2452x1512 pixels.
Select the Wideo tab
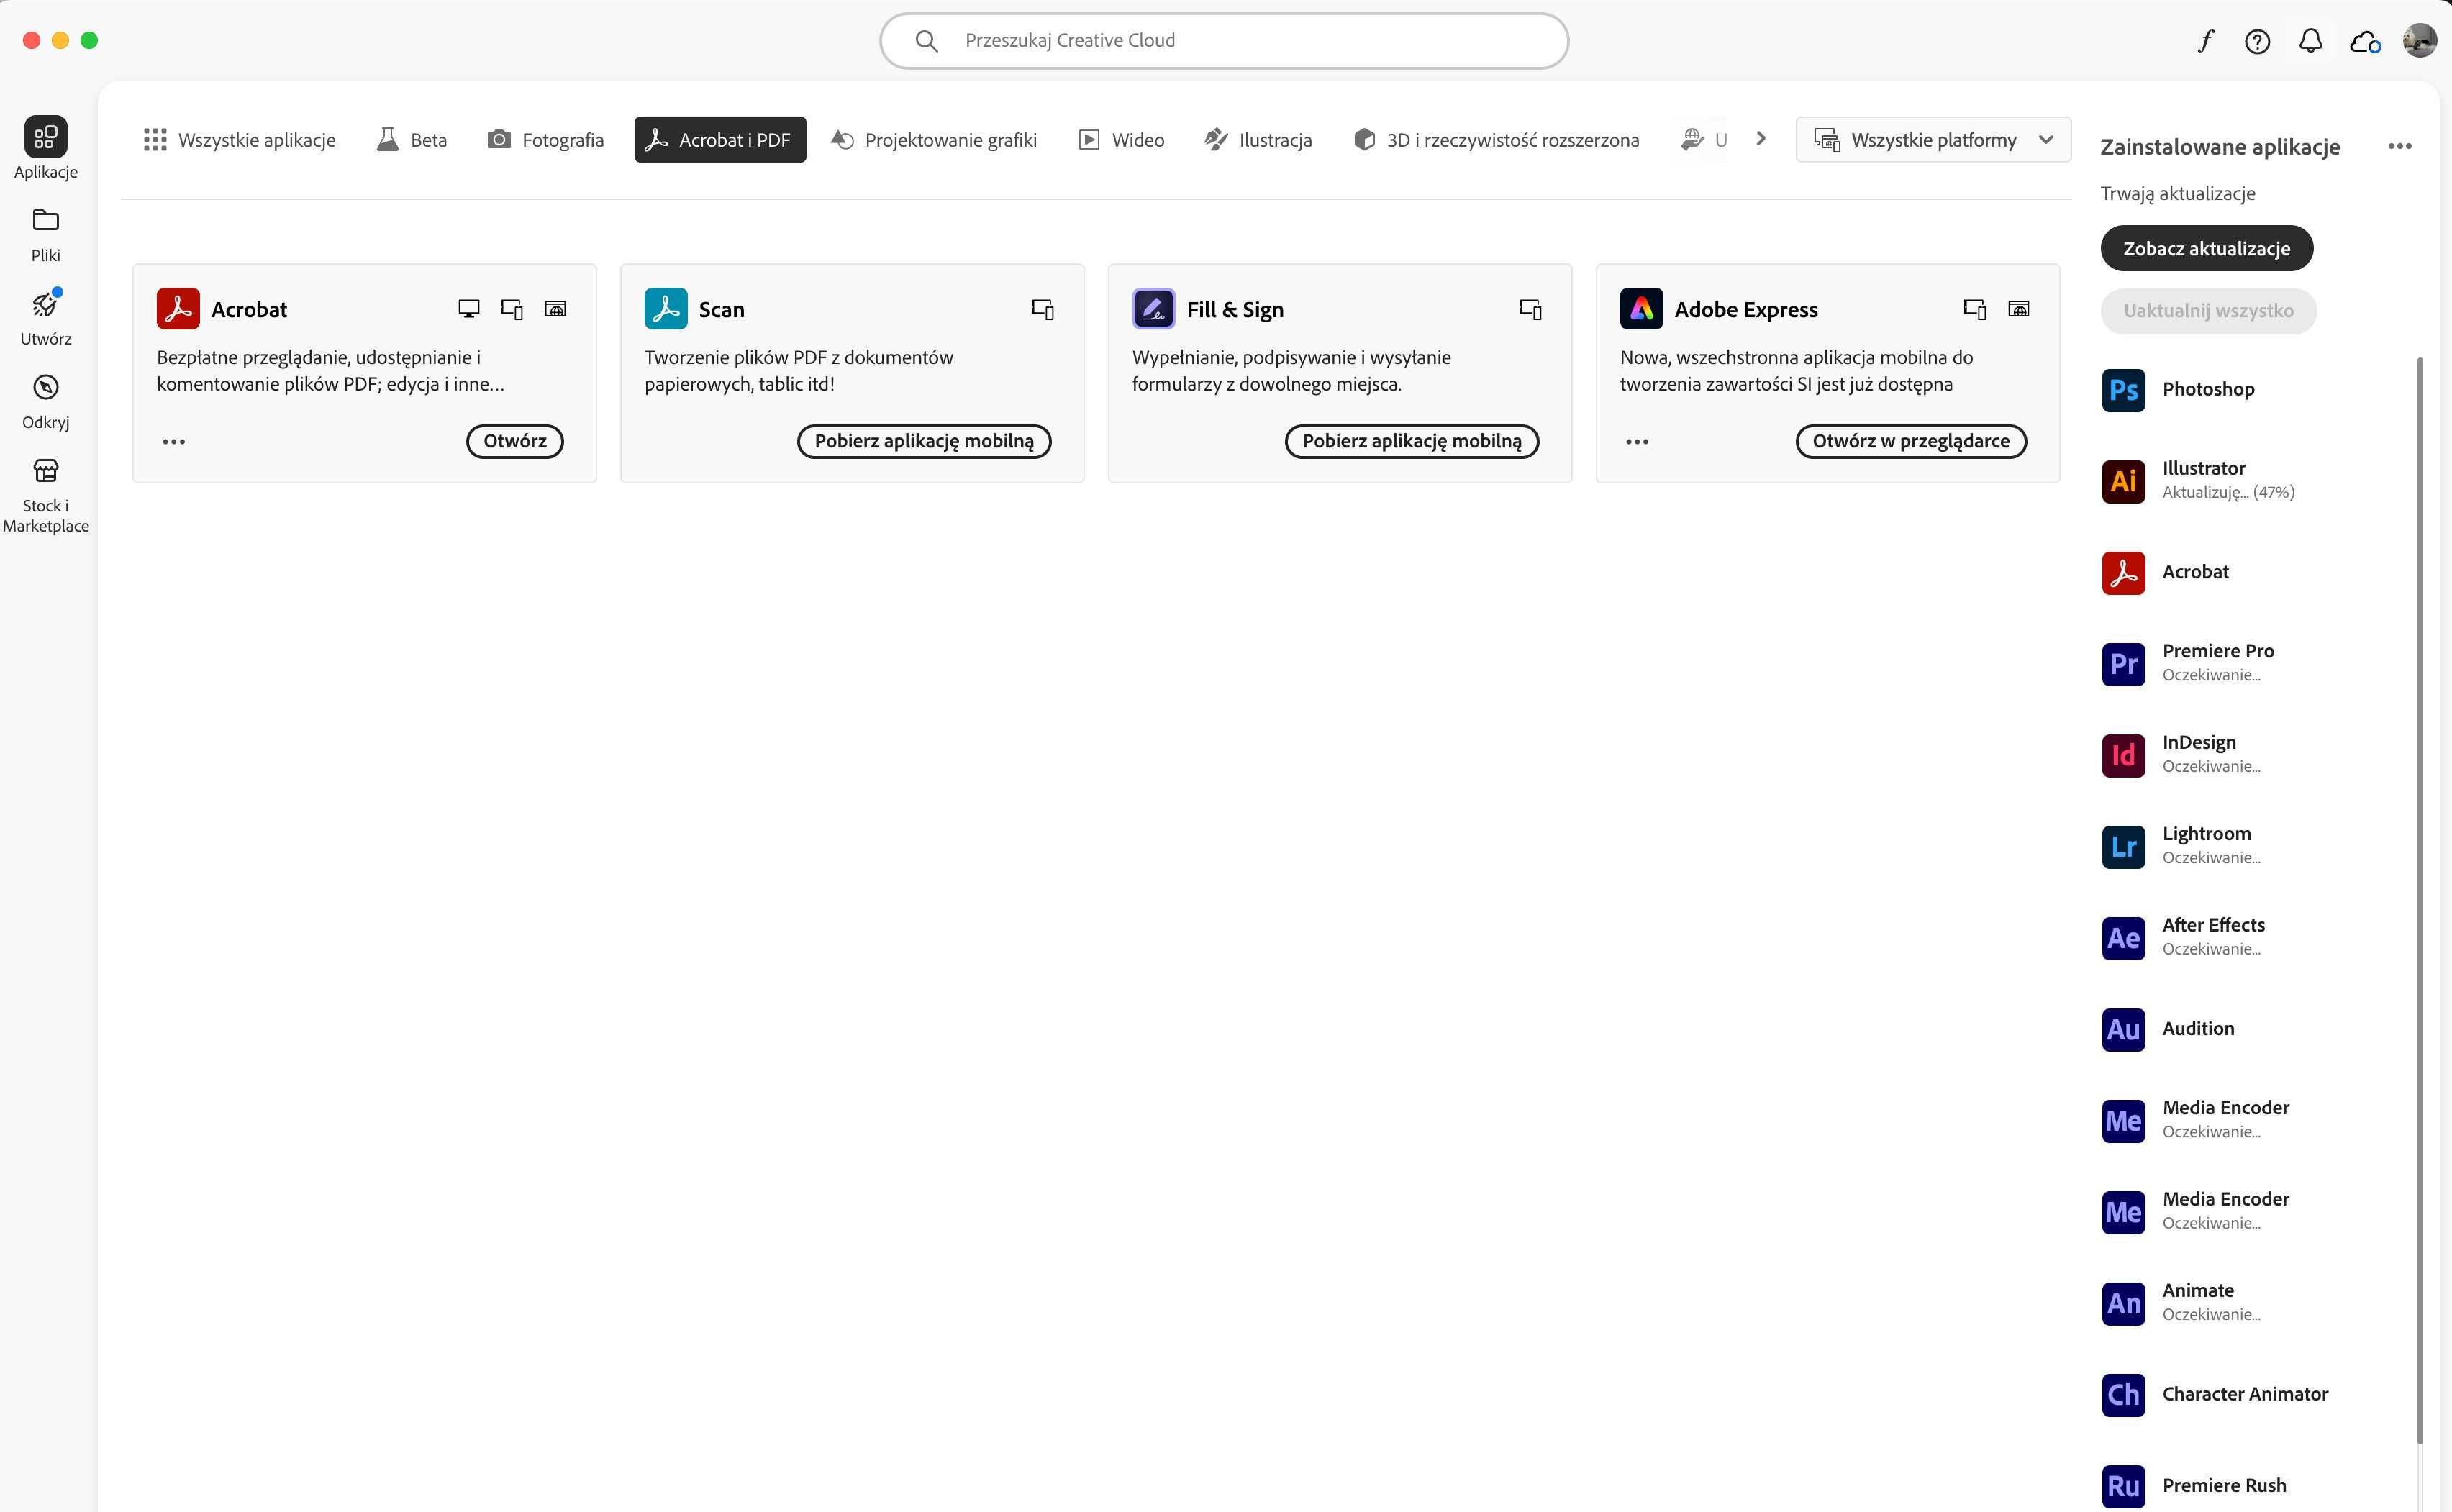click(1122, 140)
